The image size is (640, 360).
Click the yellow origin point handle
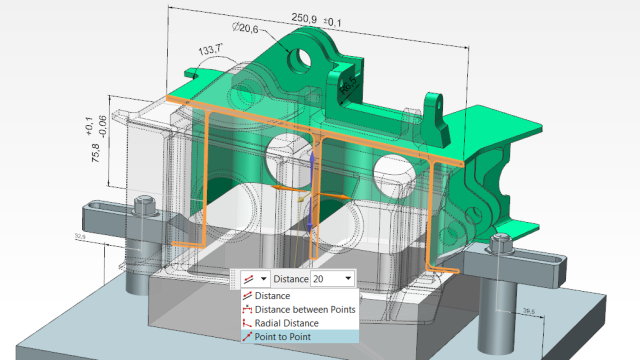pos(302,199)
